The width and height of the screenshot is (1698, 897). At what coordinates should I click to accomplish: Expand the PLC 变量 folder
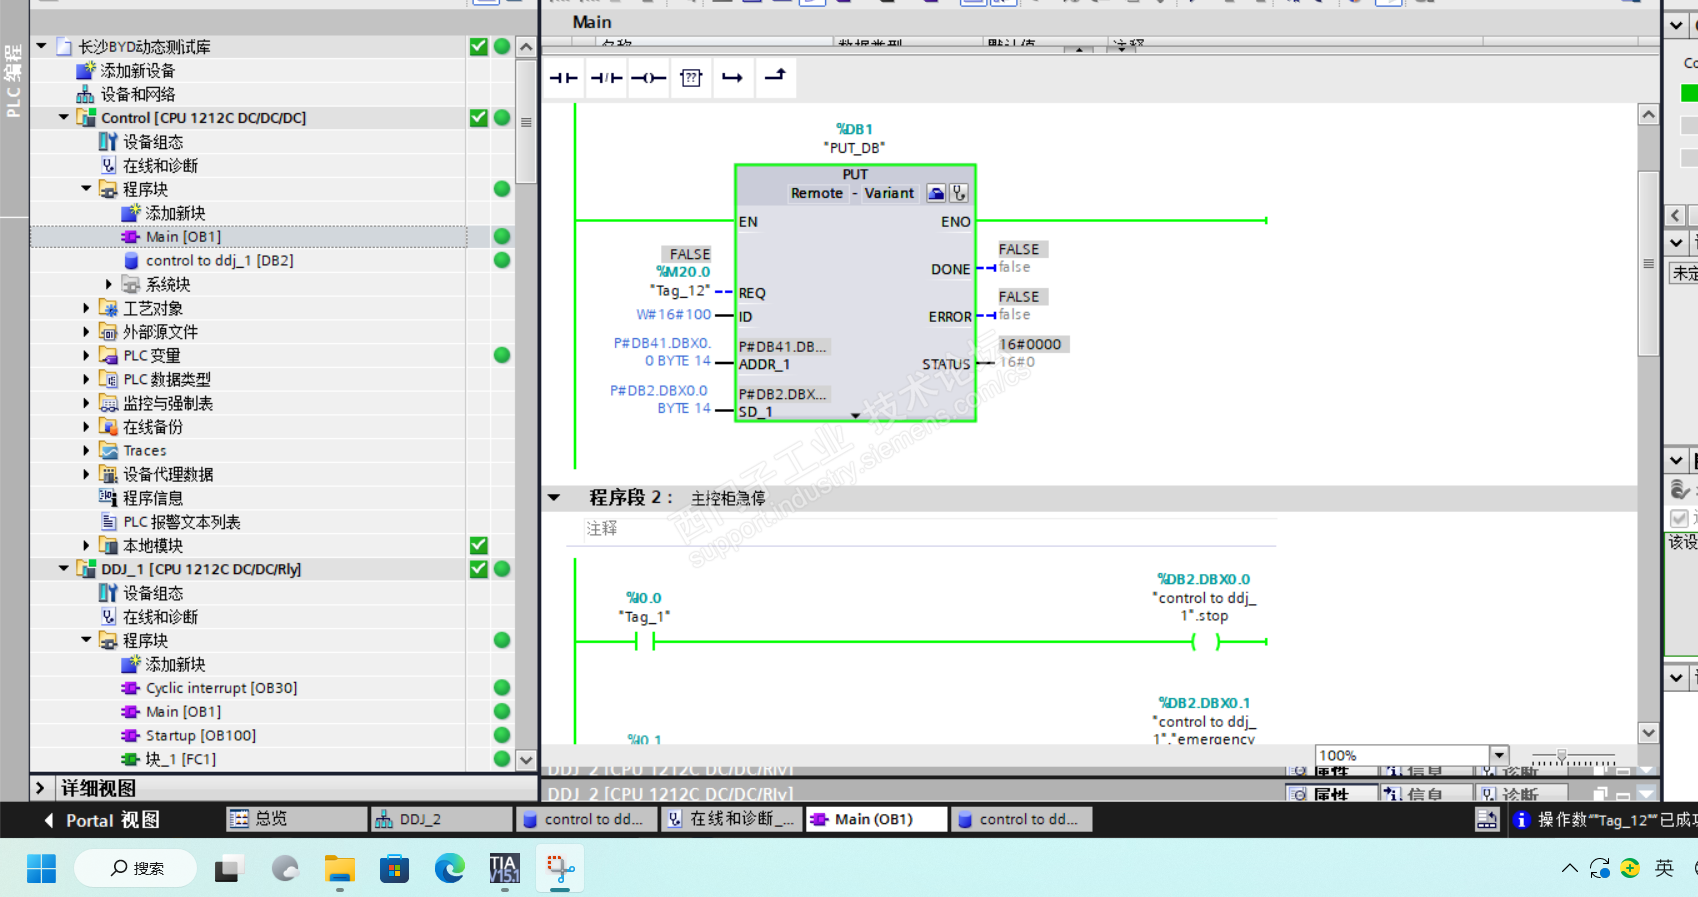pos(86,355)
